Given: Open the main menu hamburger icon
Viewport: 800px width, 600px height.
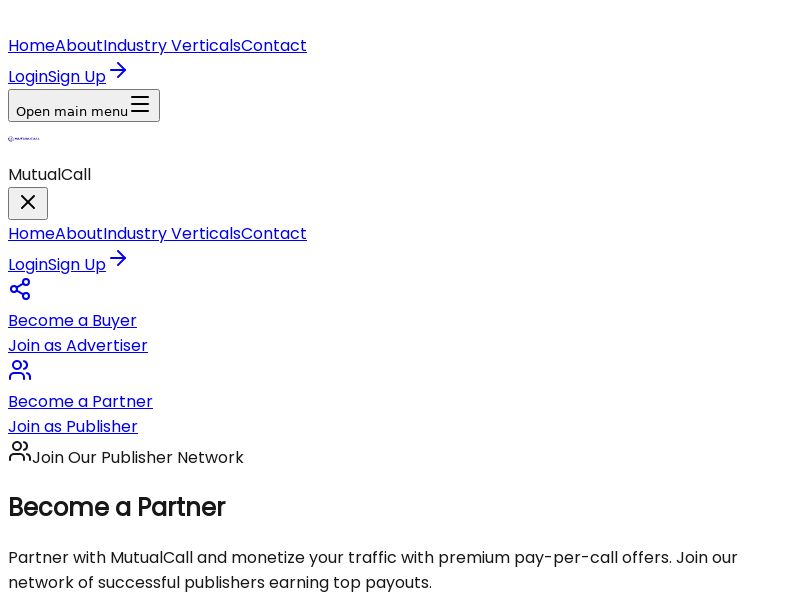Looking at the screenshot, I should [140, 105].
